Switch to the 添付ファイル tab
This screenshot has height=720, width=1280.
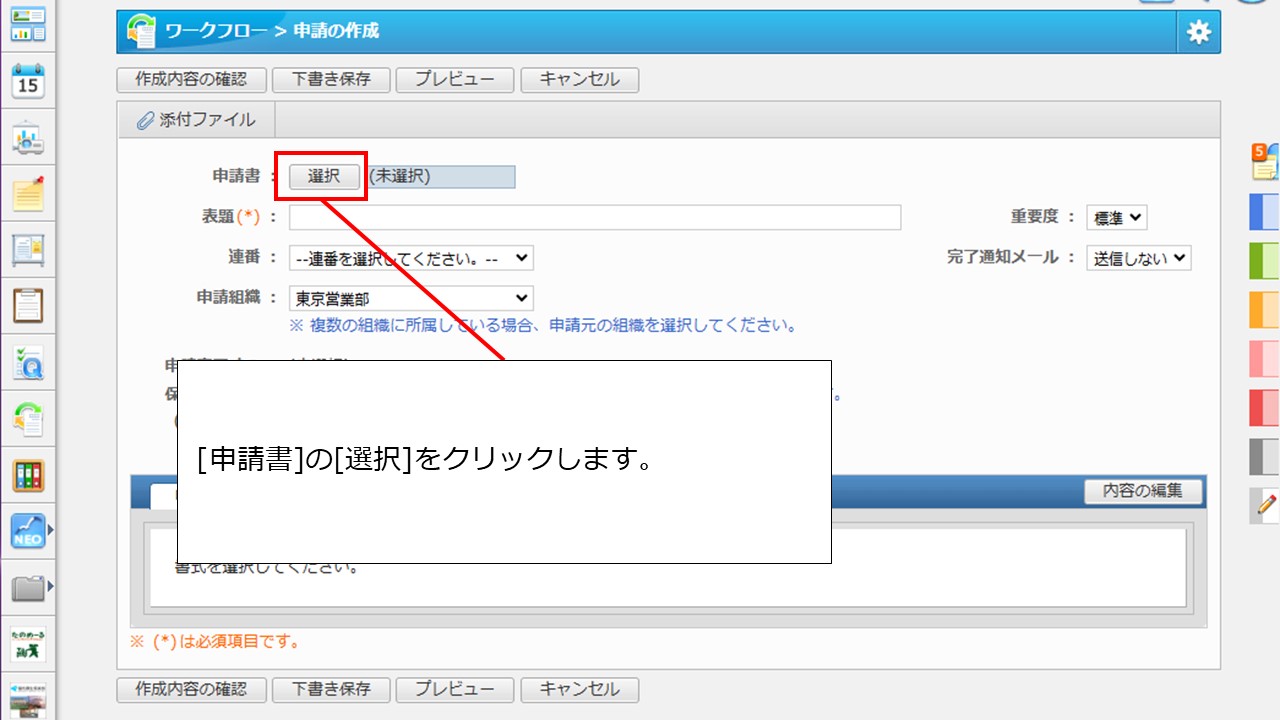coord(196,119)
